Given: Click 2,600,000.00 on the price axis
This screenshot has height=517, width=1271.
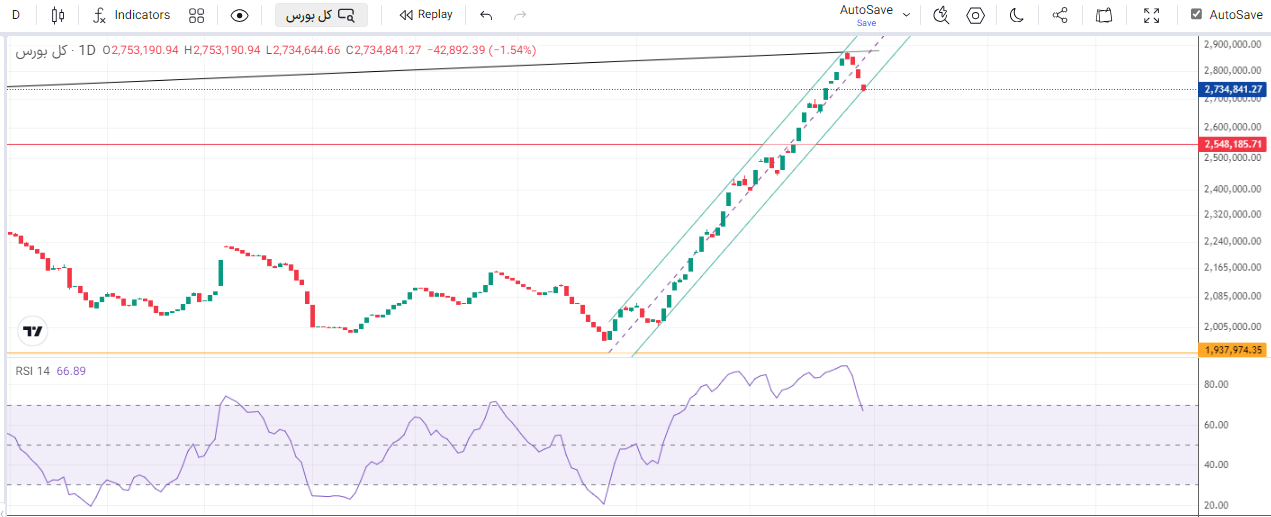Looking at the screenshot, I should [x=1232, y=127].
